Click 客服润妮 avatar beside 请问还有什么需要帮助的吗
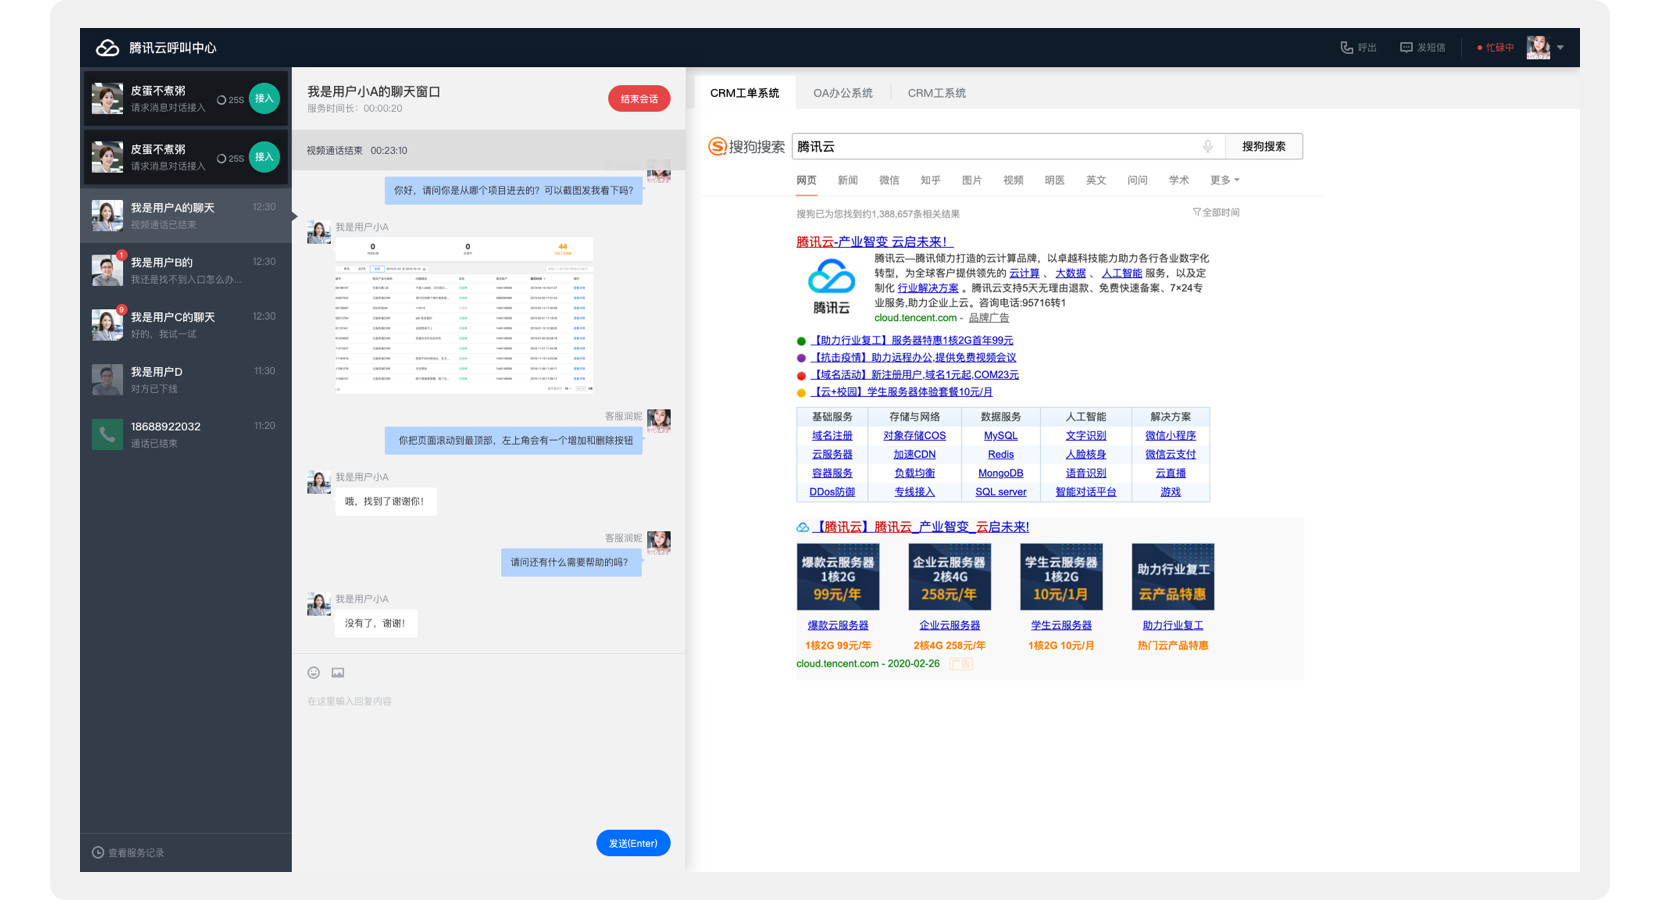 coord(659,543)
